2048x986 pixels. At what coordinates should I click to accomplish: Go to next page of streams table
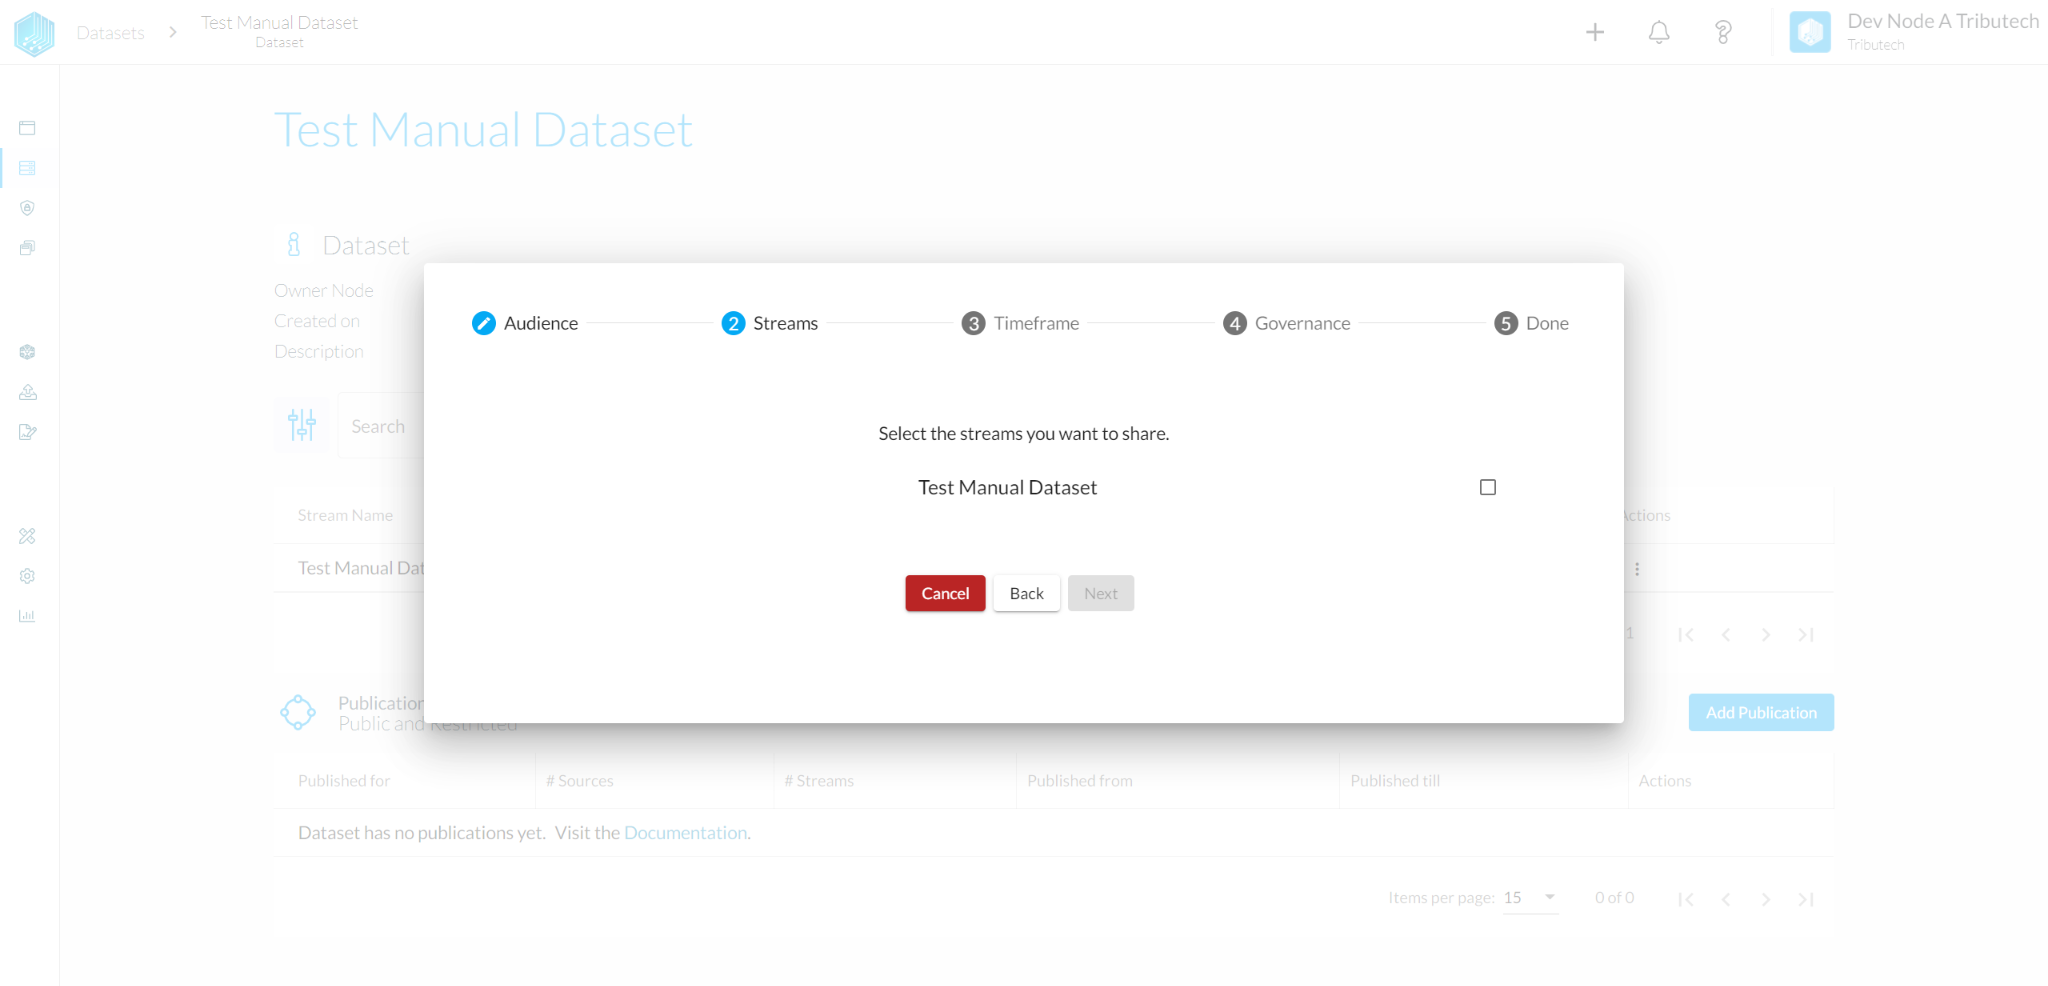(1766, 635)
